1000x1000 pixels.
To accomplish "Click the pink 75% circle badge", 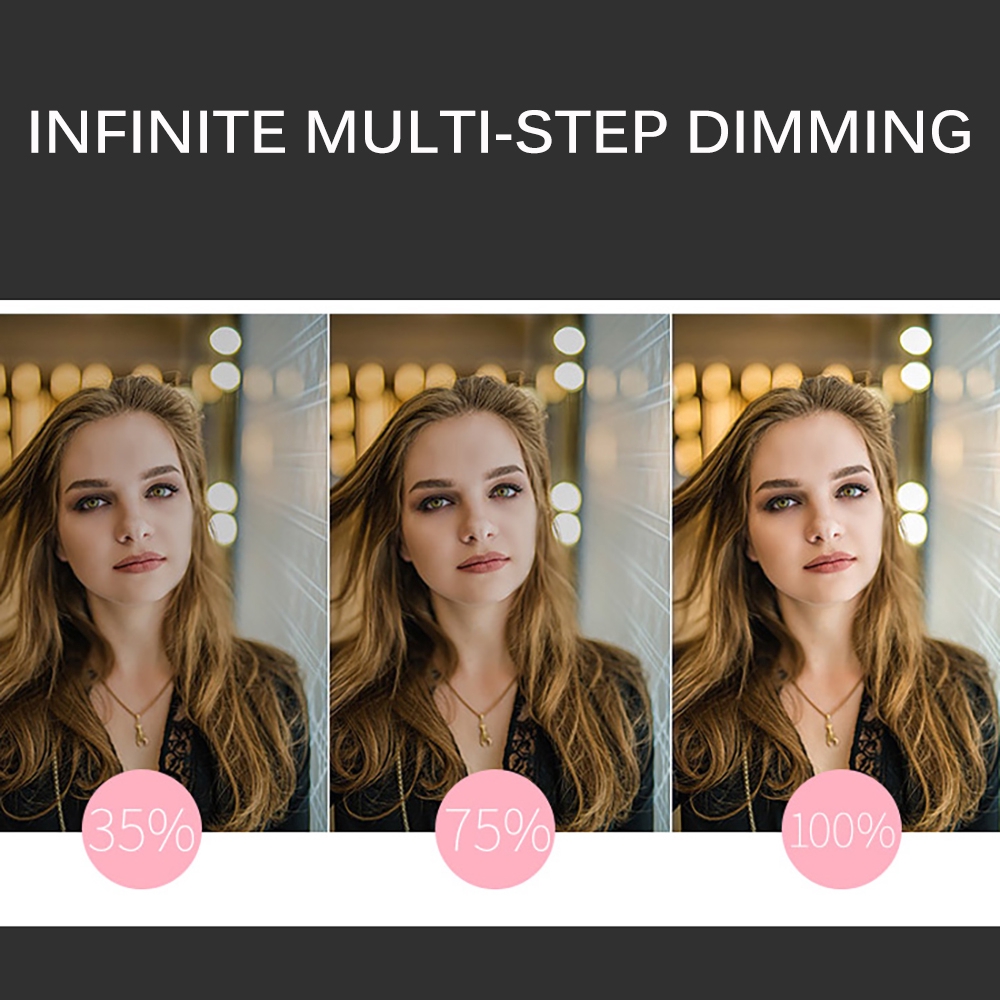I will point(495,828).
